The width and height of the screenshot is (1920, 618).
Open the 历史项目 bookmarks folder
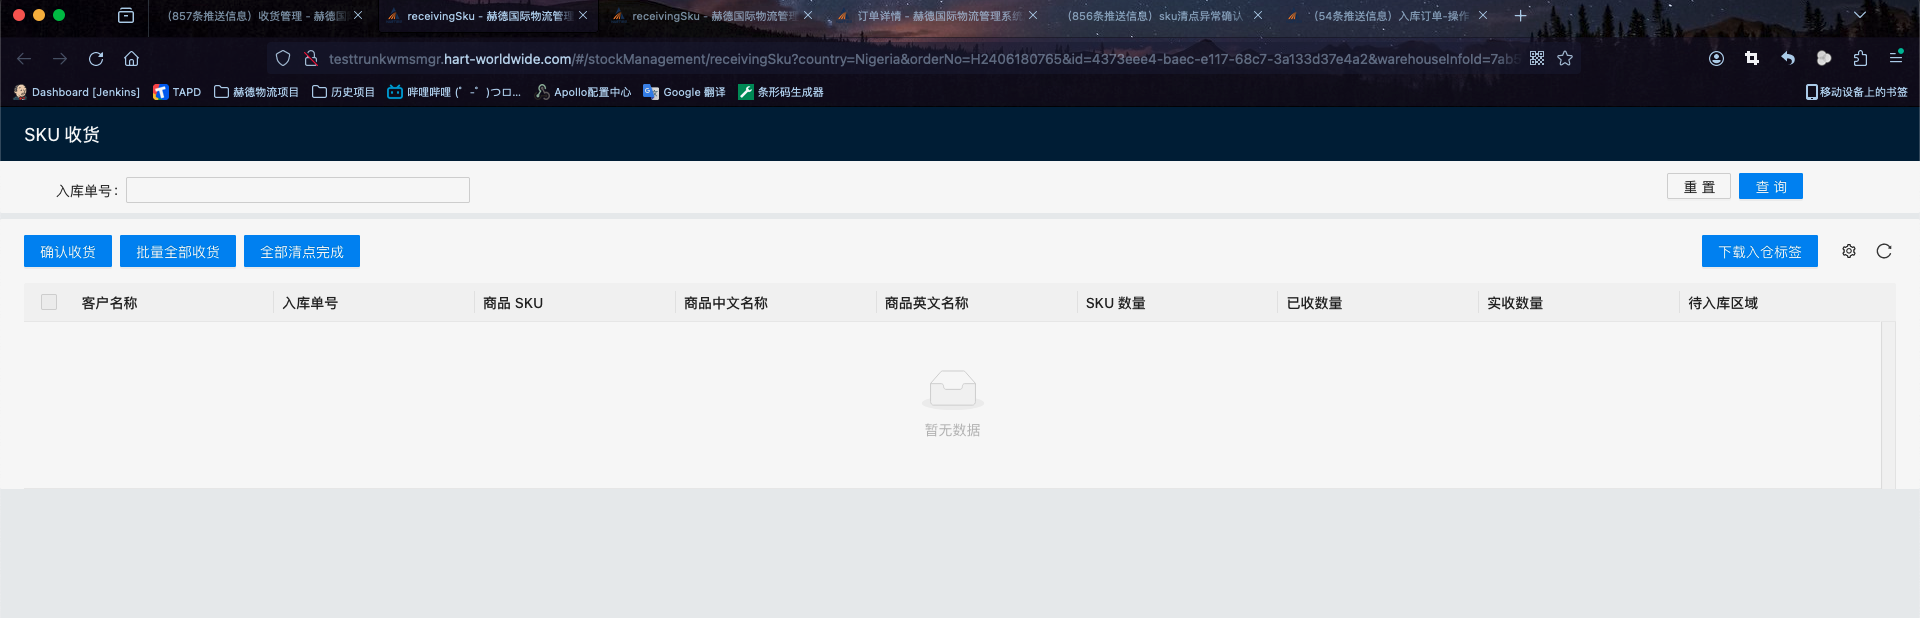[343, 92]
